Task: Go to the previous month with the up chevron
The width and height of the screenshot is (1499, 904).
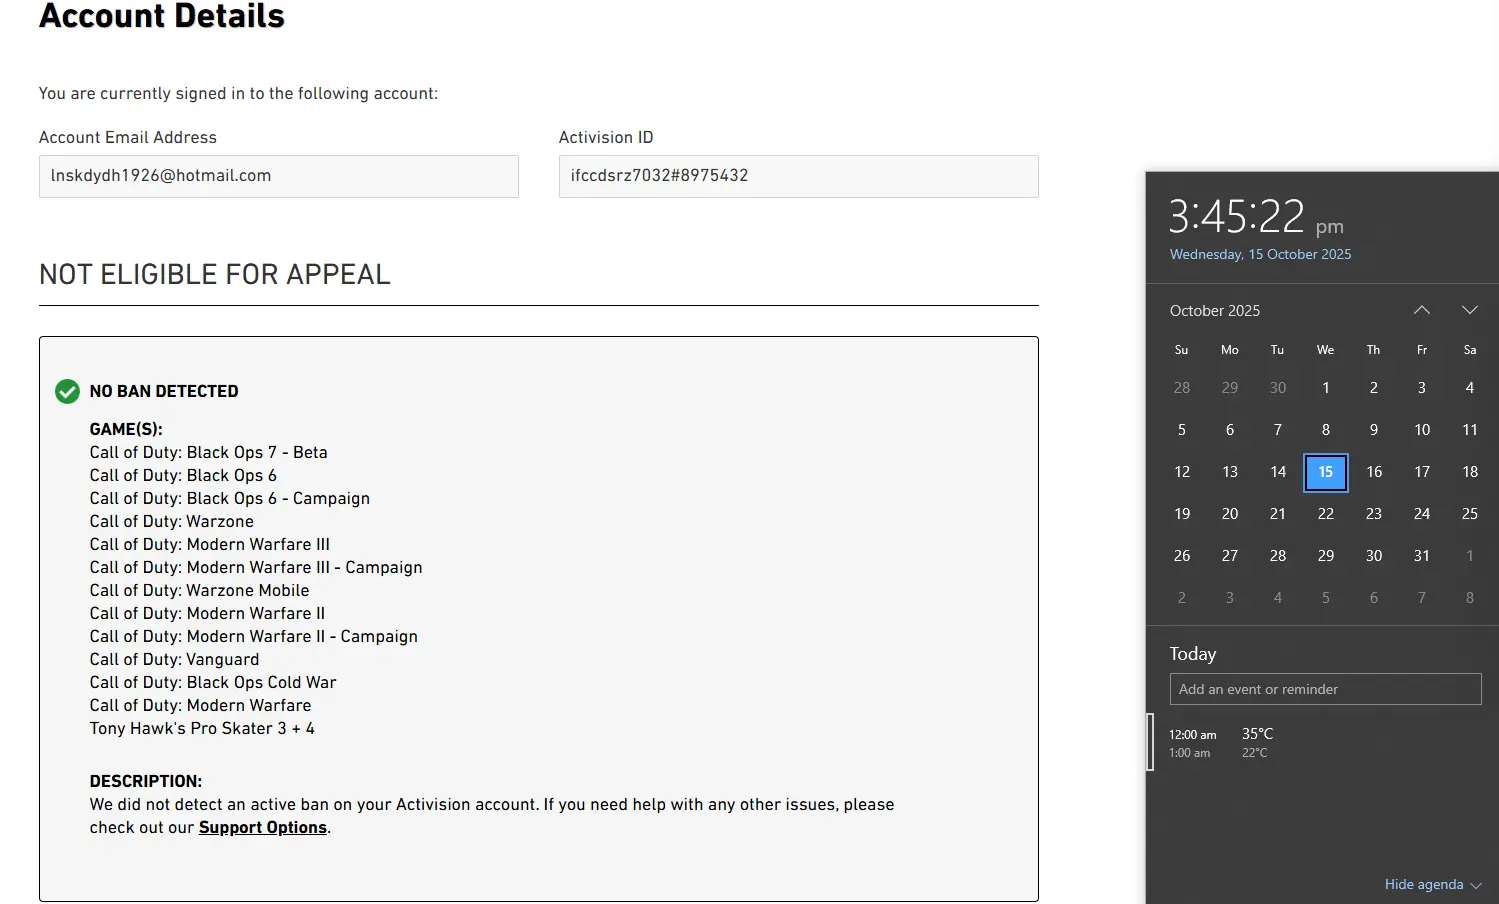Action: tap(1421, 310)
